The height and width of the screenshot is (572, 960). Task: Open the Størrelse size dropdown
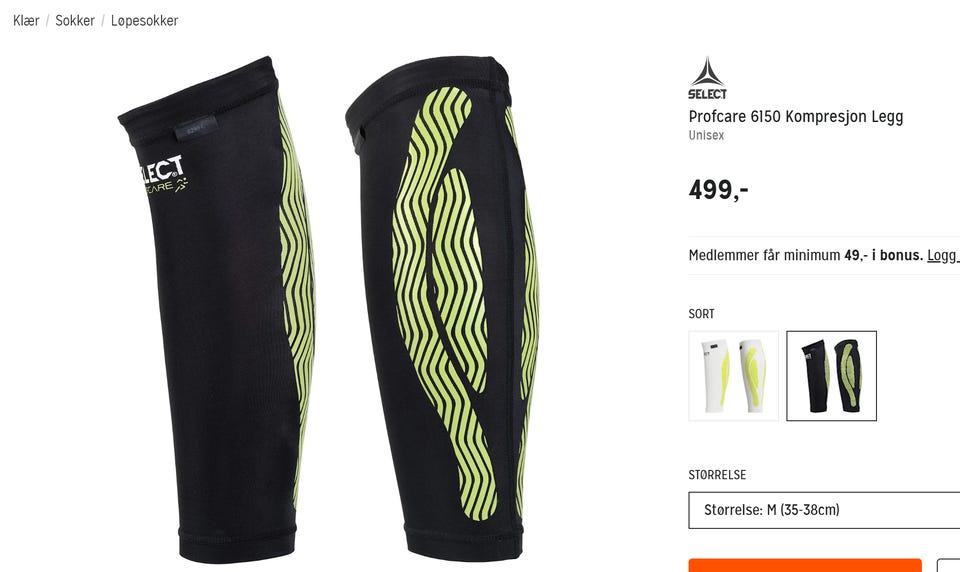tap(824, 510)
